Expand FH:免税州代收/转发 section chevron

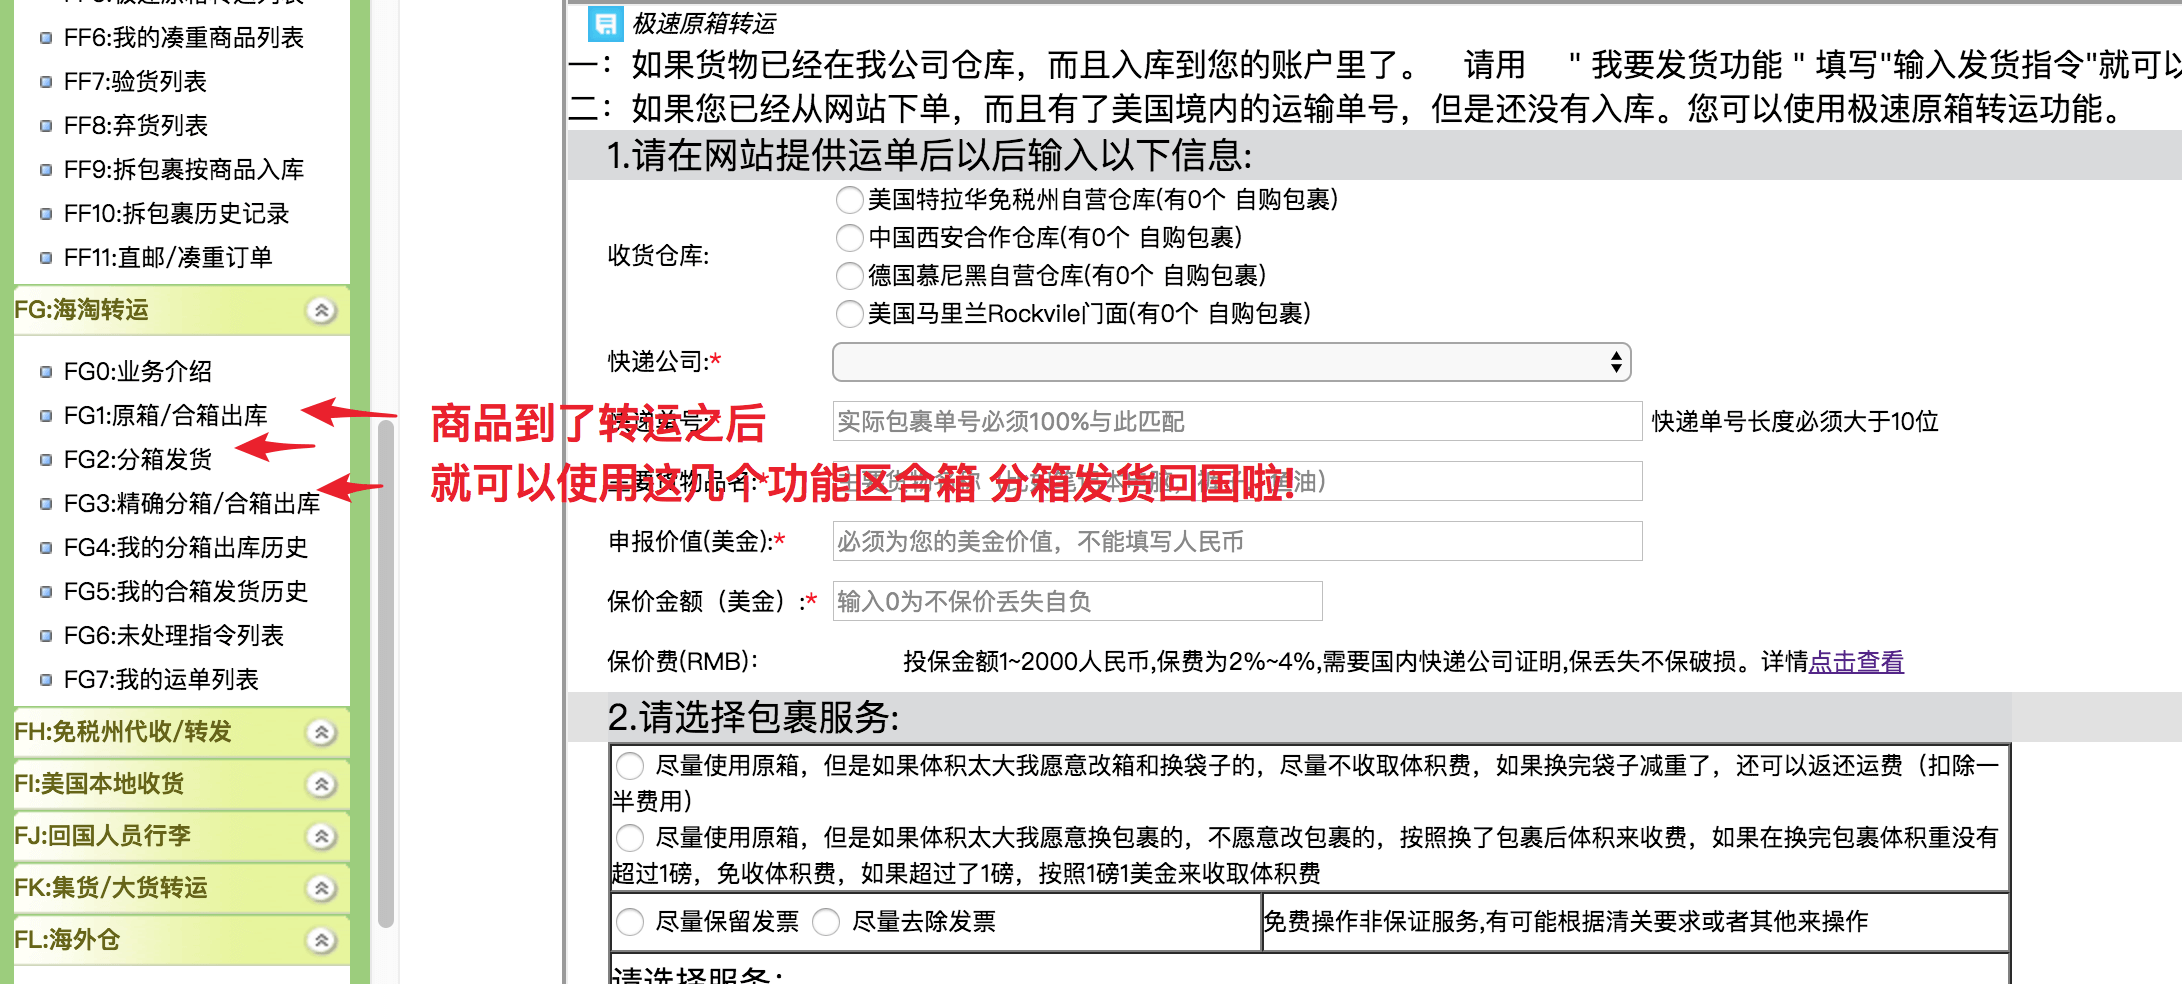click(321, 732)
